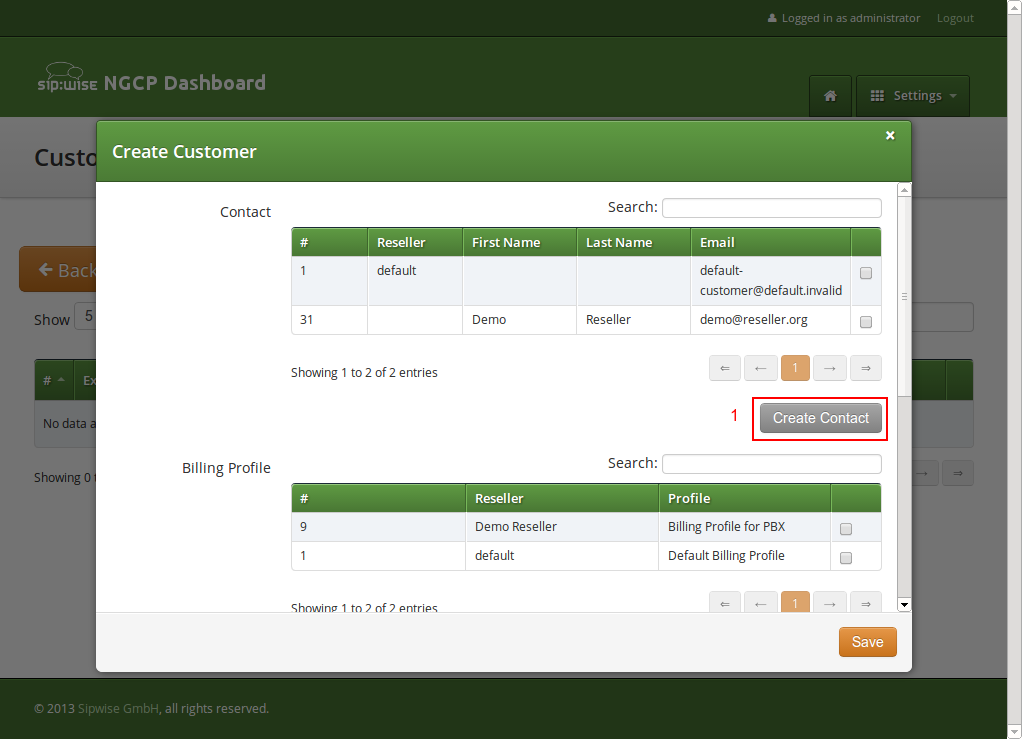This screenshot has width=1022, height=739.
Task: Click previous page arrow in Contact pagination
Action: coord(760,368)
